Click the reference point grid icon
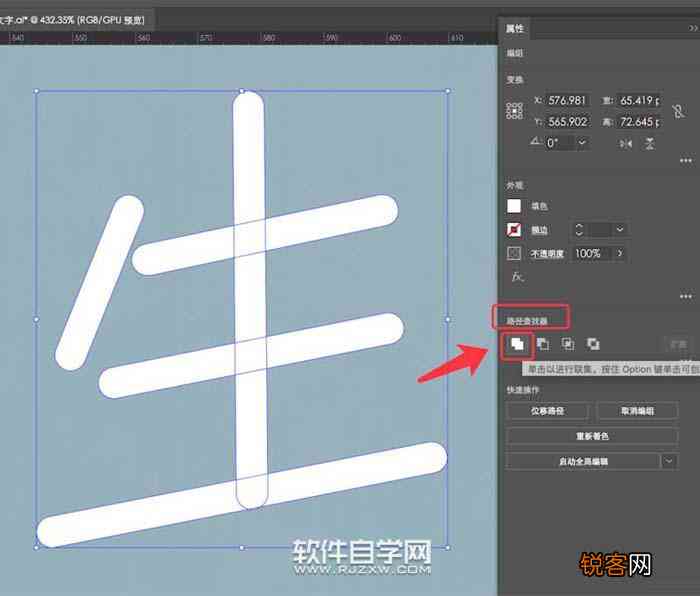Viewport: 700px width, 596px height. pyautogui.click(x=514, y=111)
